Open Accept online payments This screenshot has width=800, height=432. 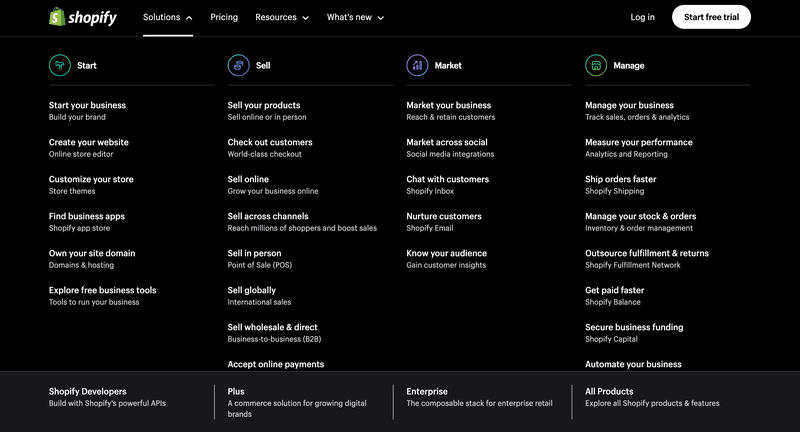[276, 364]
